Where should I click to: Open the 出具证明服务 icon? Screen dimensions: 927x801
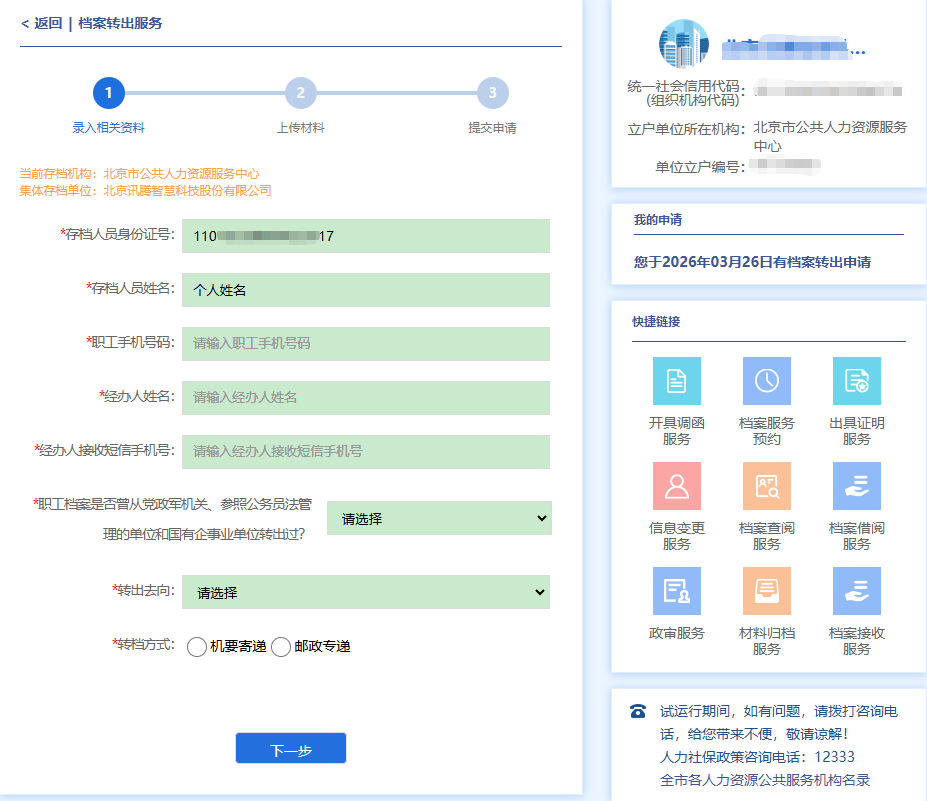[856, 381]
